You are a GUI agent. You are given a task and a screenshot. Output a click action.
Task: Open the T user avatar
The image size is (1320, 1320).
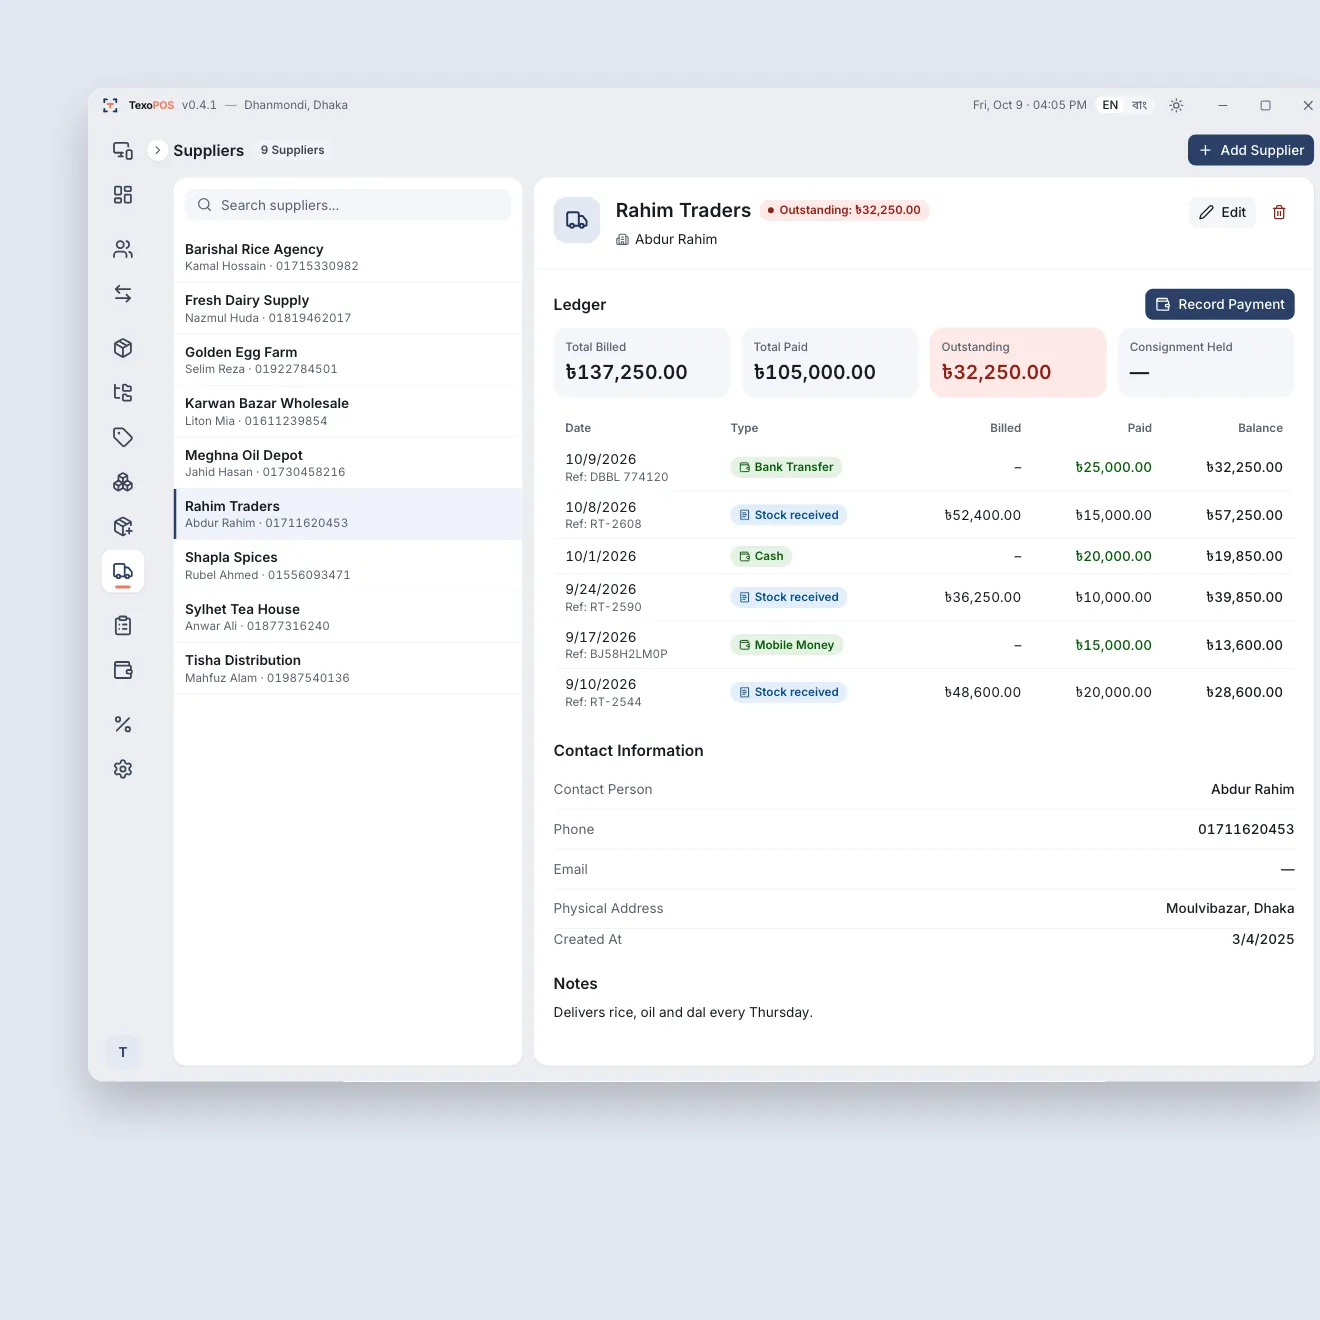123,1052
